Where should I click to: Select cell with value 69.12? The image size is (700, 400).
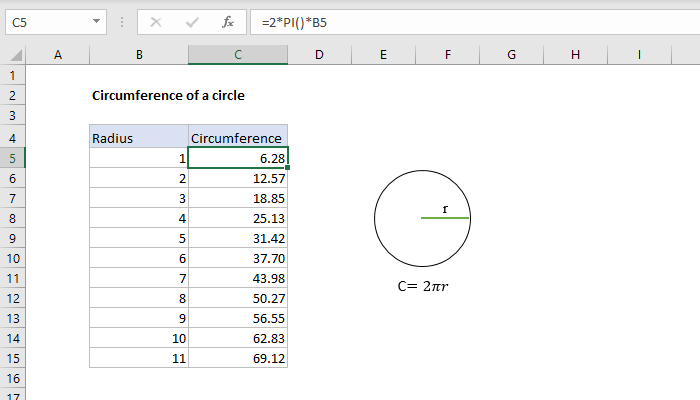(x=238, y=358)
